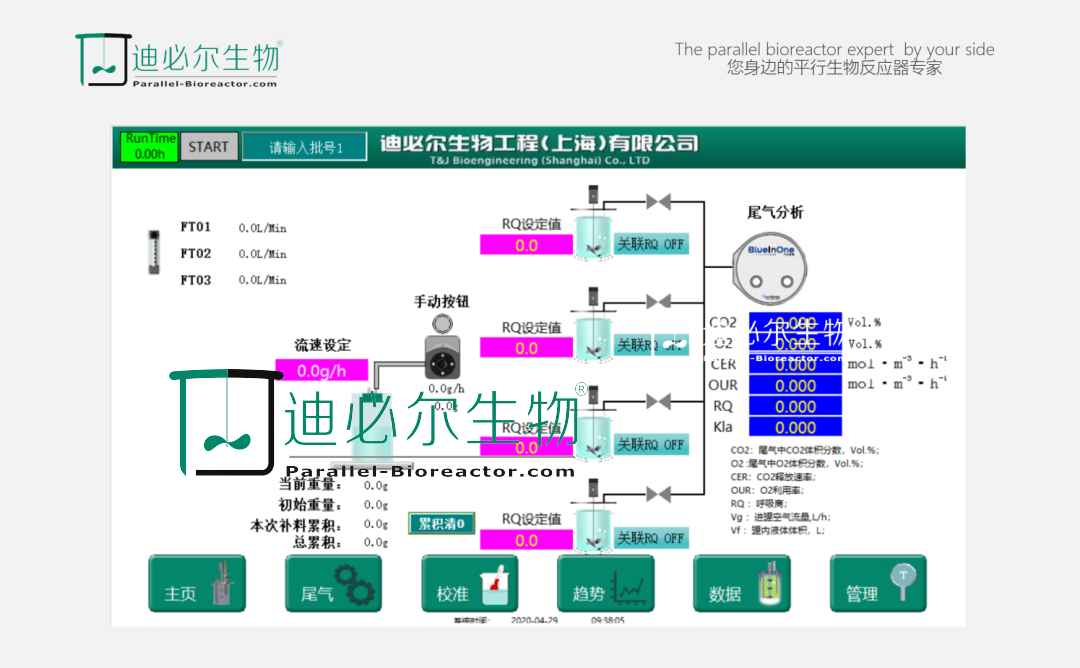Image resolution: width=1080 pixels, height=668 pixels.
Task: Toggle the third reactor's 关联RQ OFF switch
Action: coord(651,445)
